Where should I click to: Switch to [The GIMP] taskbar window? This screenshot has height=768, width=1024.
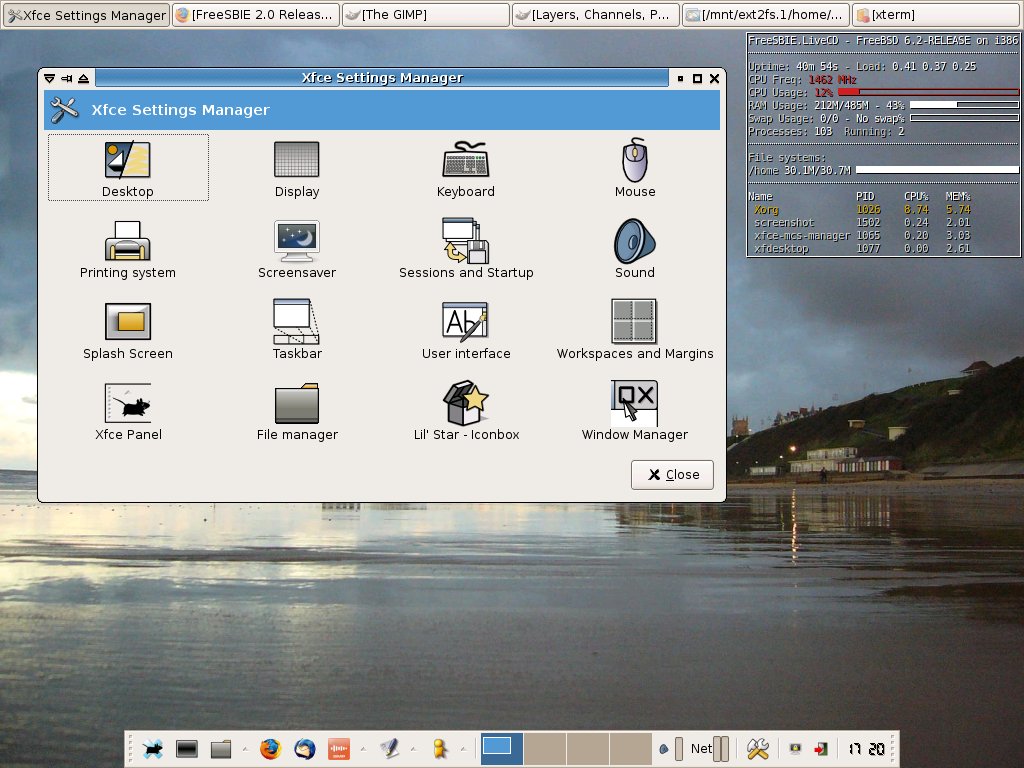[425, 15]
